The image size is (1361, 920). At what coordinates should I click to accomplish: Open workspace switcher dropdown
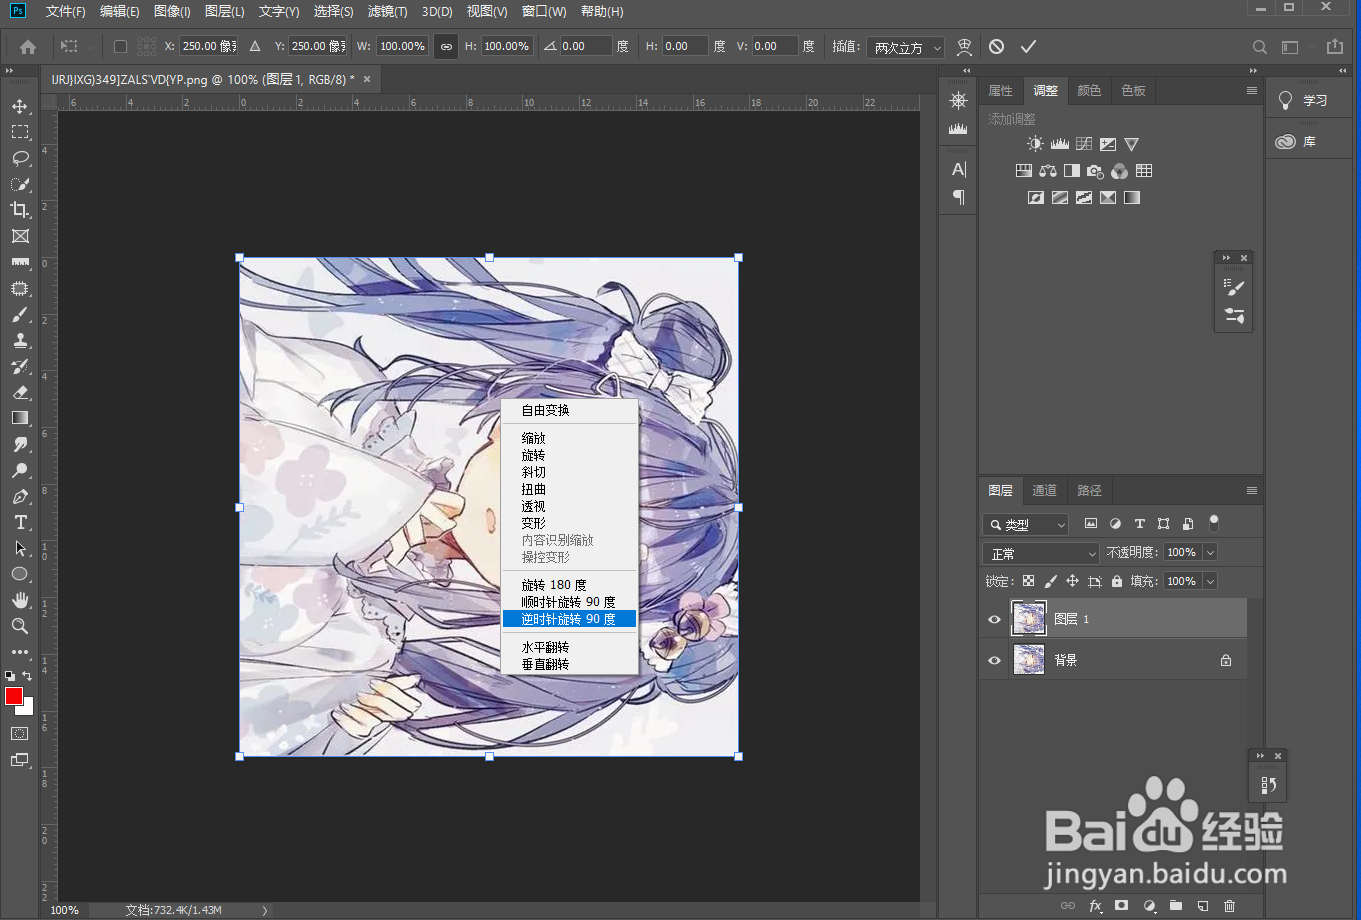click(x=1290, y=47)
